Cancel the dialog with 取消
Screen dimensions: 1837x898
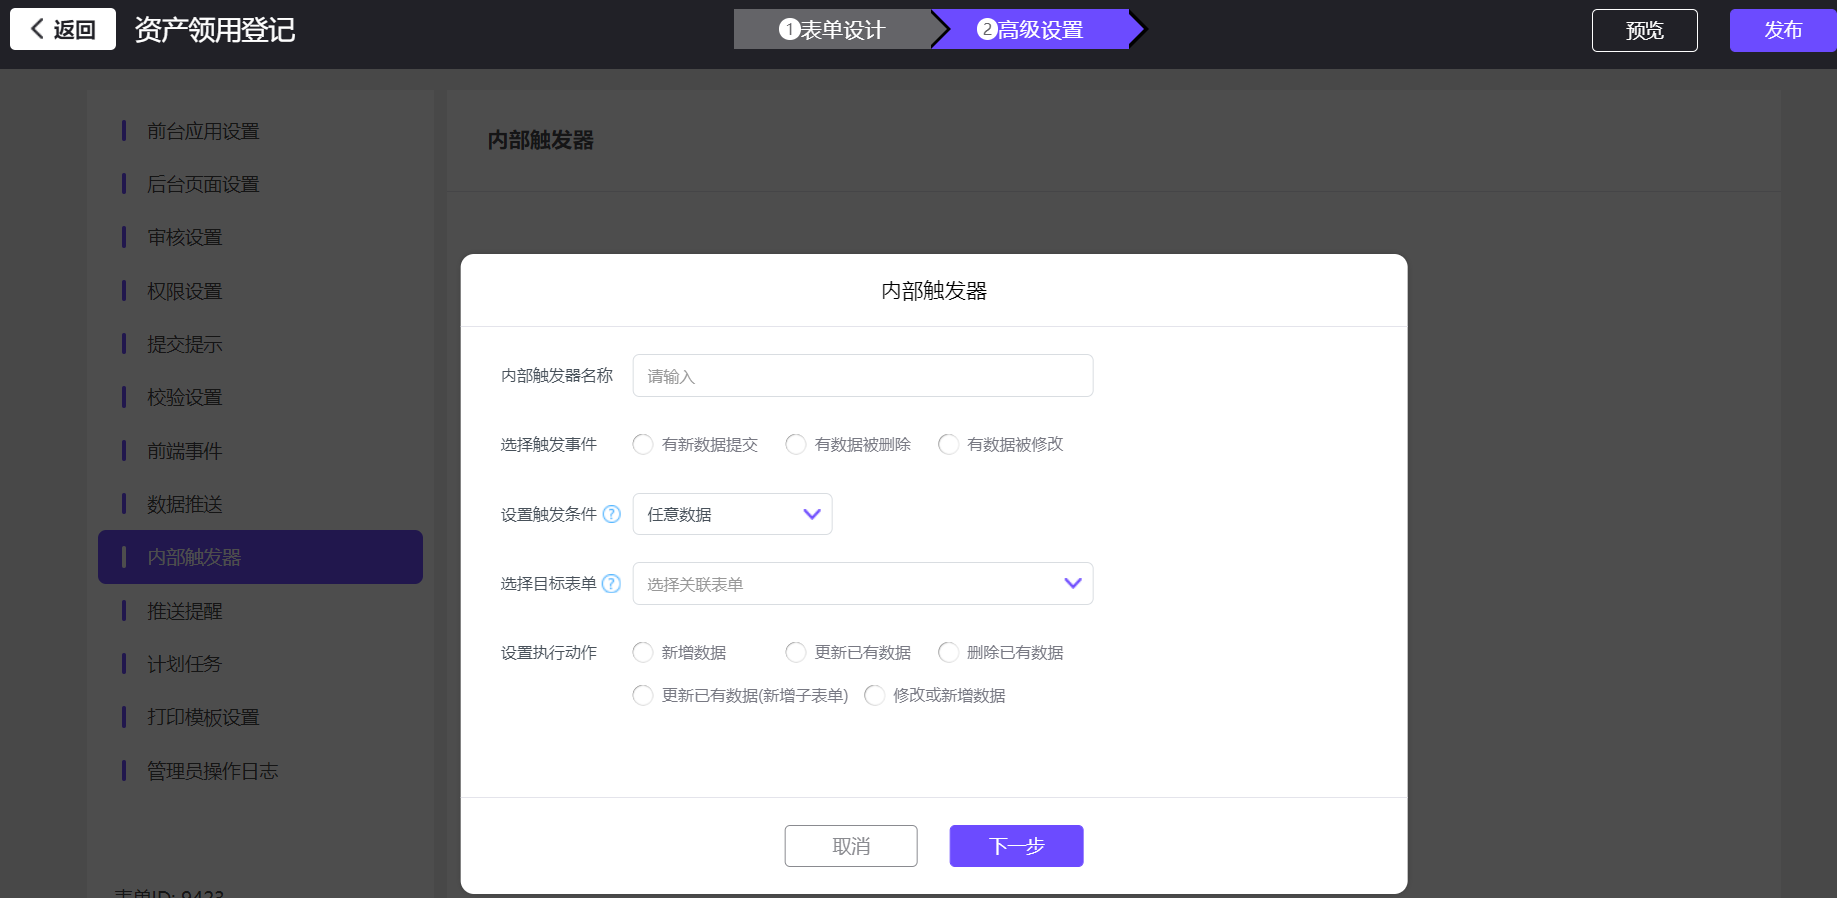(x=851, y=846)
